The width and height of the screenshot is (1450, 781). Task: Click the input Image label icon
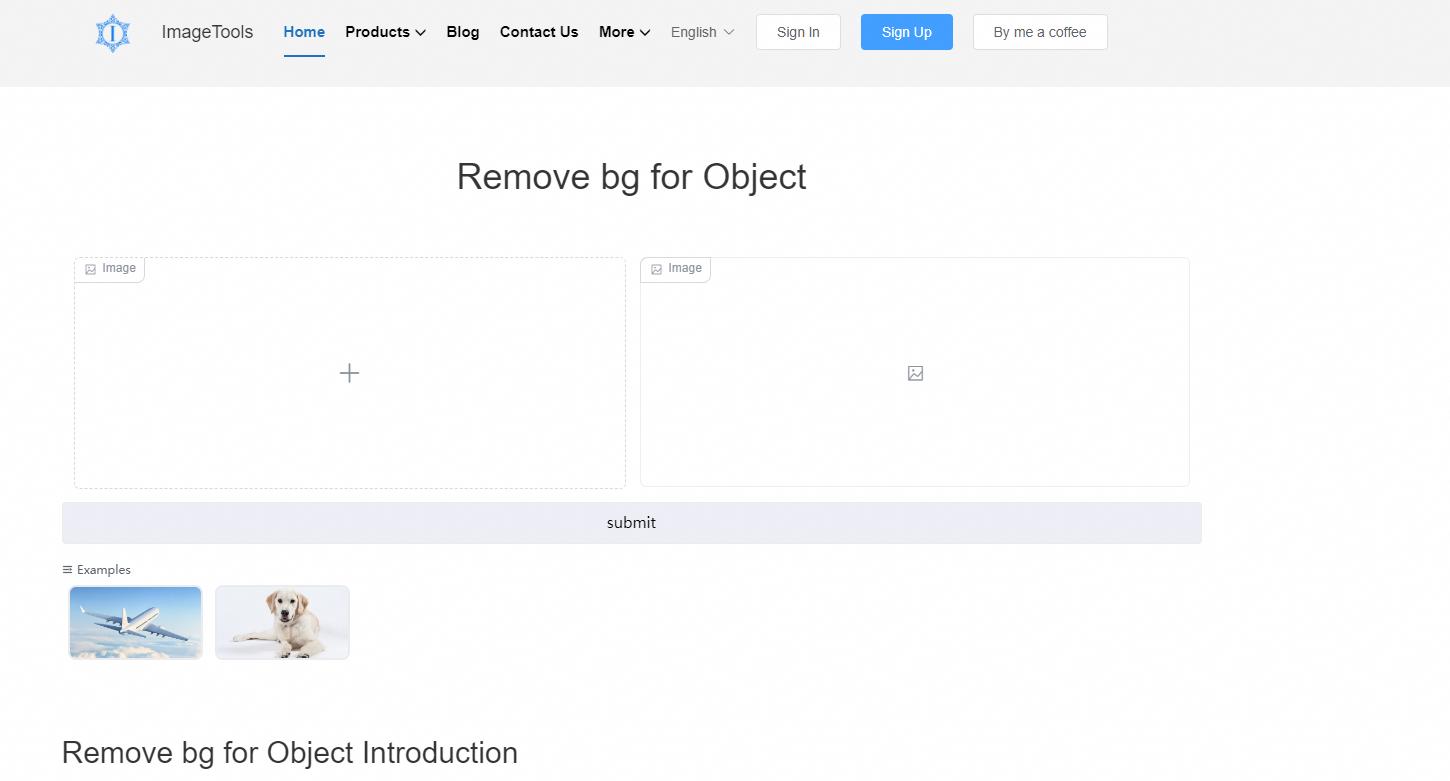click(91, 269)
